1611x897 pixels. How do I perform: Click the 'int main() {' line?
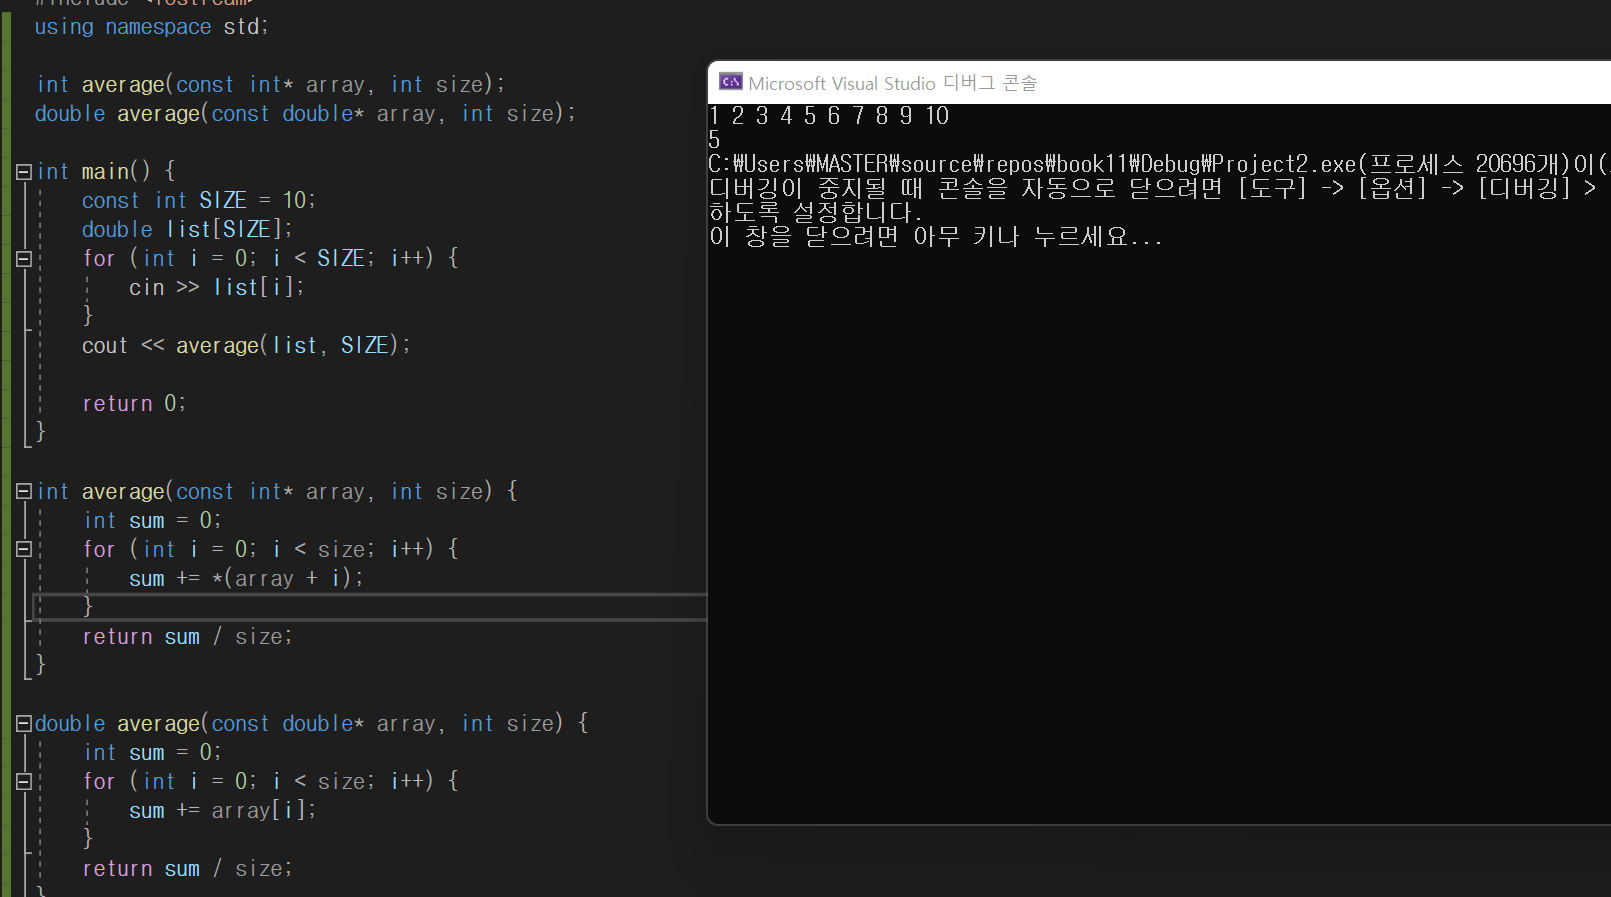click(106, 171)
